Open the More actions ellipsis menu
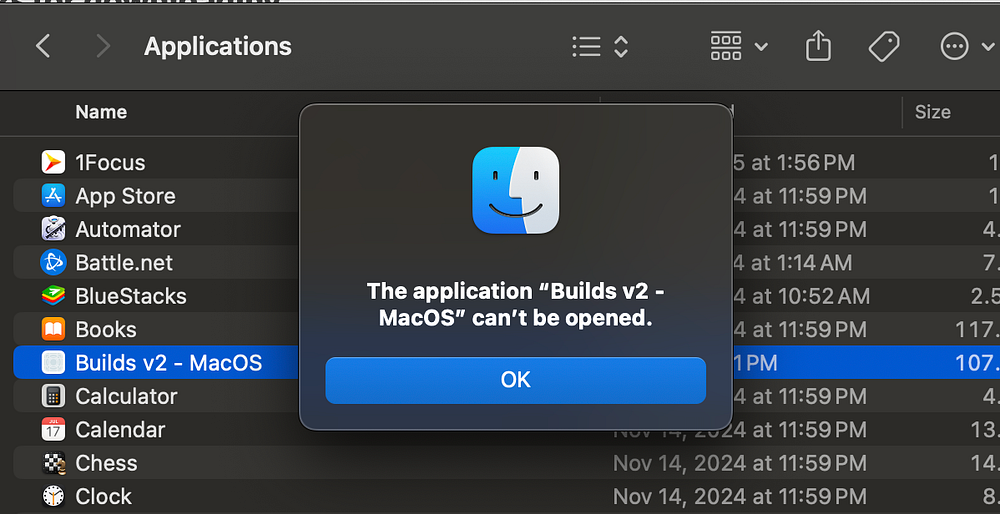The image size is (1000, 514). click(964, 46)
